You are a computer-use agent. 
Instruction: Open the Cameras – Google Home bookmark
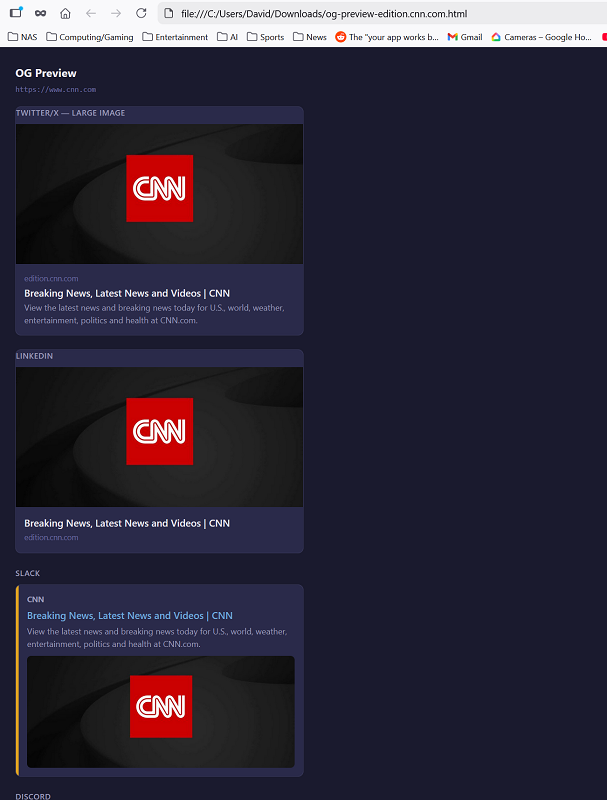click(541, 37)
